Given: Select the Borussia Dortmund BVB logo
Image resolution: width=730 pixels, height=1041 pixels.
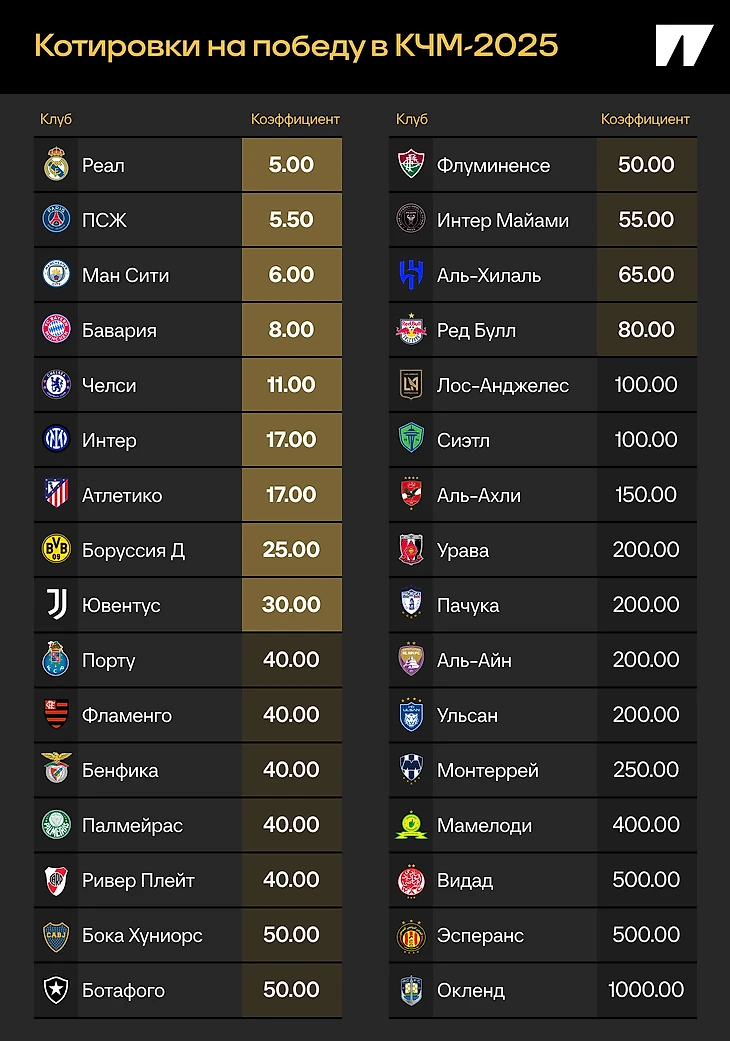Looking at the screenshot, I should [x=56, y=549].
